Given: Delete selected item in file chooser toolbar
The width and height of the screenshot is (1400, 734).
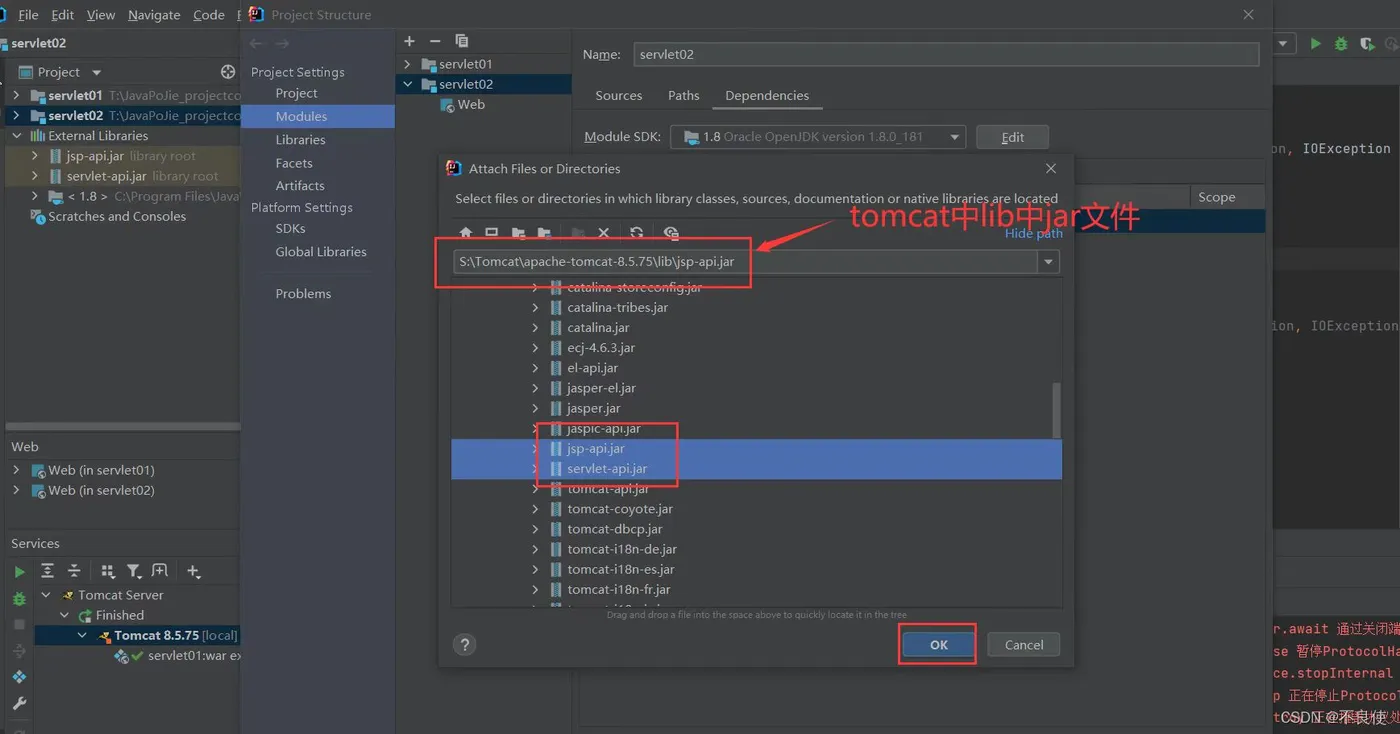Looking at the screenshot, I should click(x=603, y=233).
